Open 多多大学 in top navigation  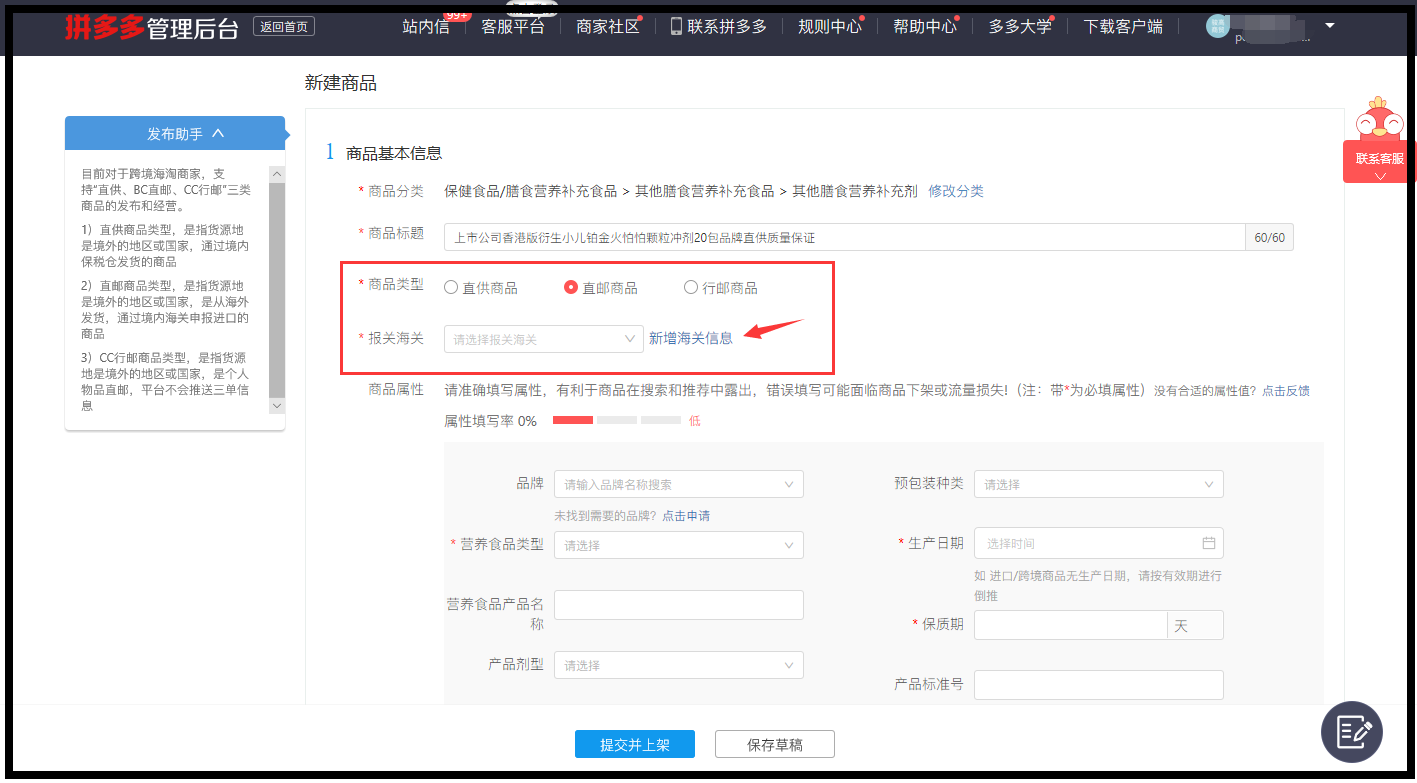[x=1020, y=27]
